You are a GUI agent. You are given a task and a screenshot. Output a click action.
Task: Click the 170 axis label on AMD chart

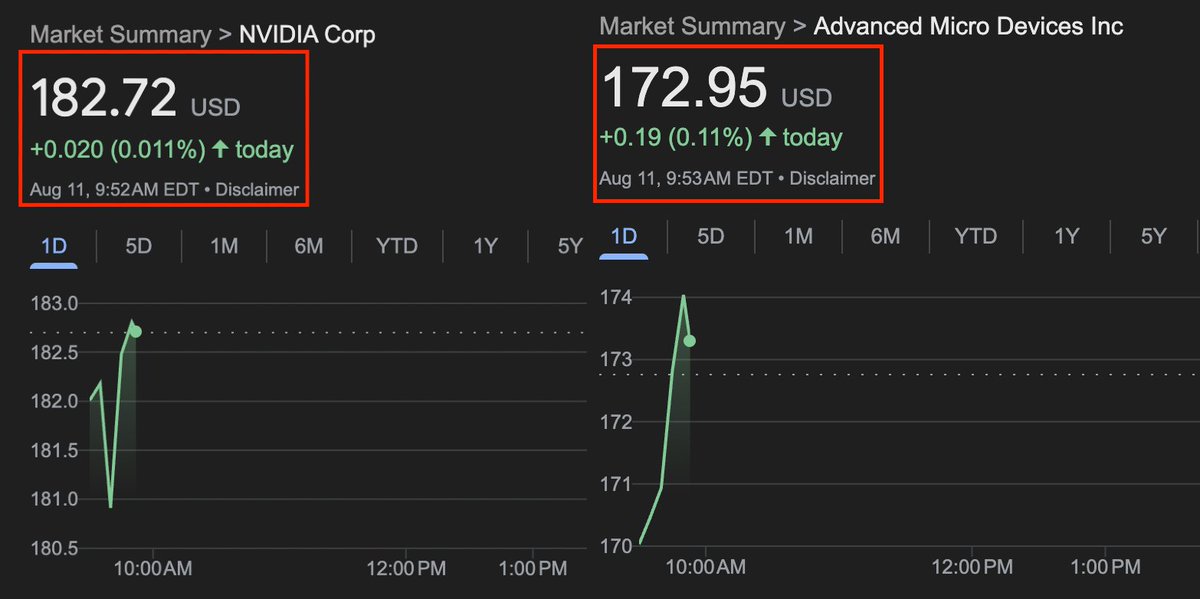tap(616, 546)
